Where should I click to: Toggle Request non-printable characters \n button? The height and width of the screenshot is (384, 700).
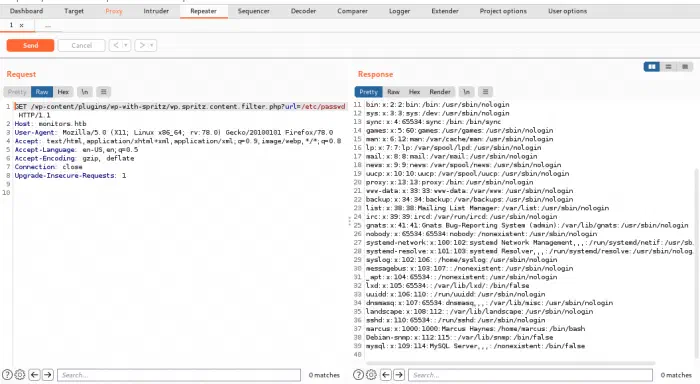84,92
